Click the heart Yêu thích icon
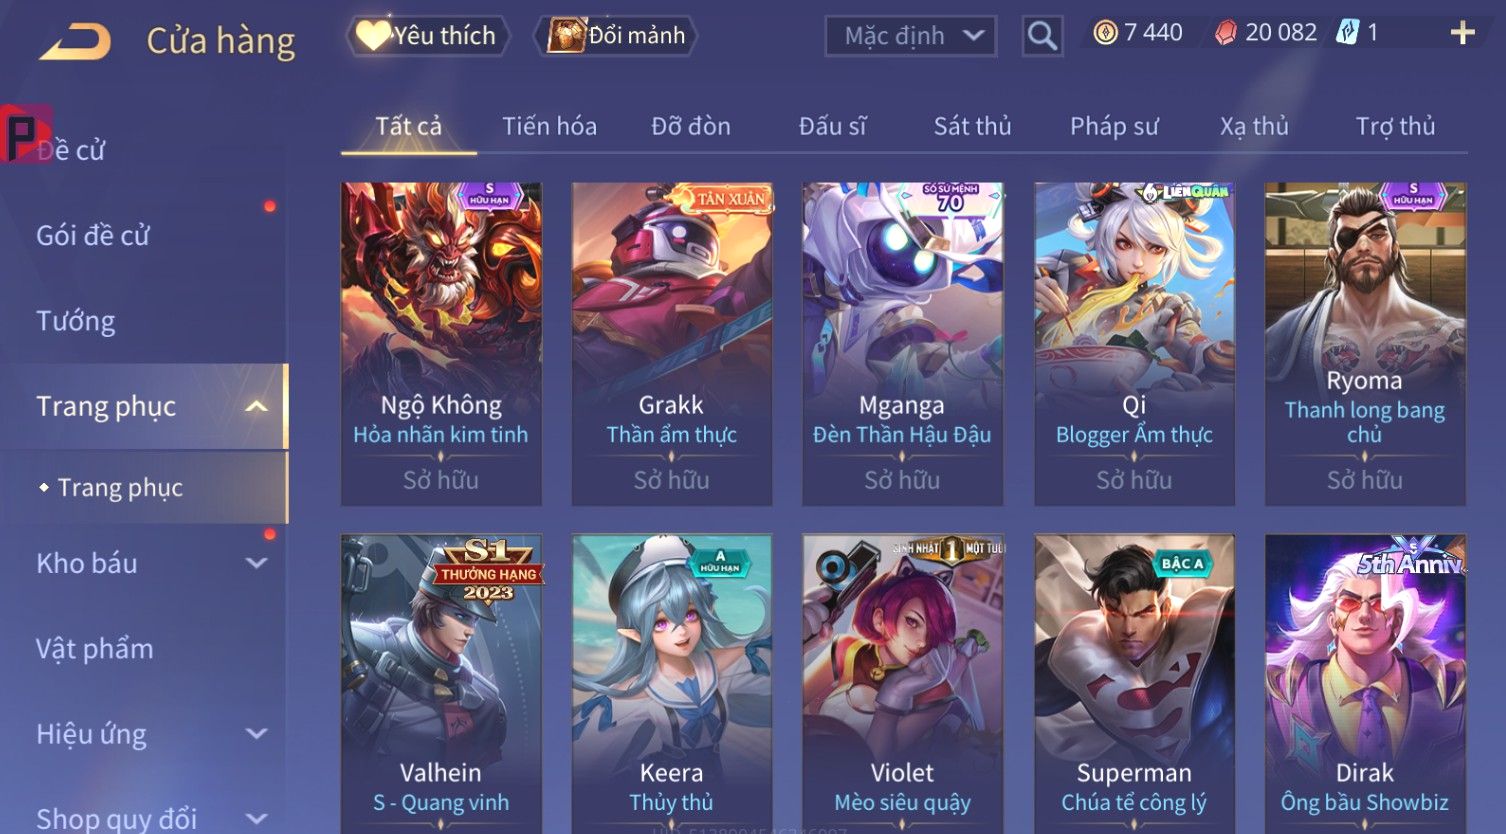The width and height of the screenshot is (1506, 834). point(373,35)
